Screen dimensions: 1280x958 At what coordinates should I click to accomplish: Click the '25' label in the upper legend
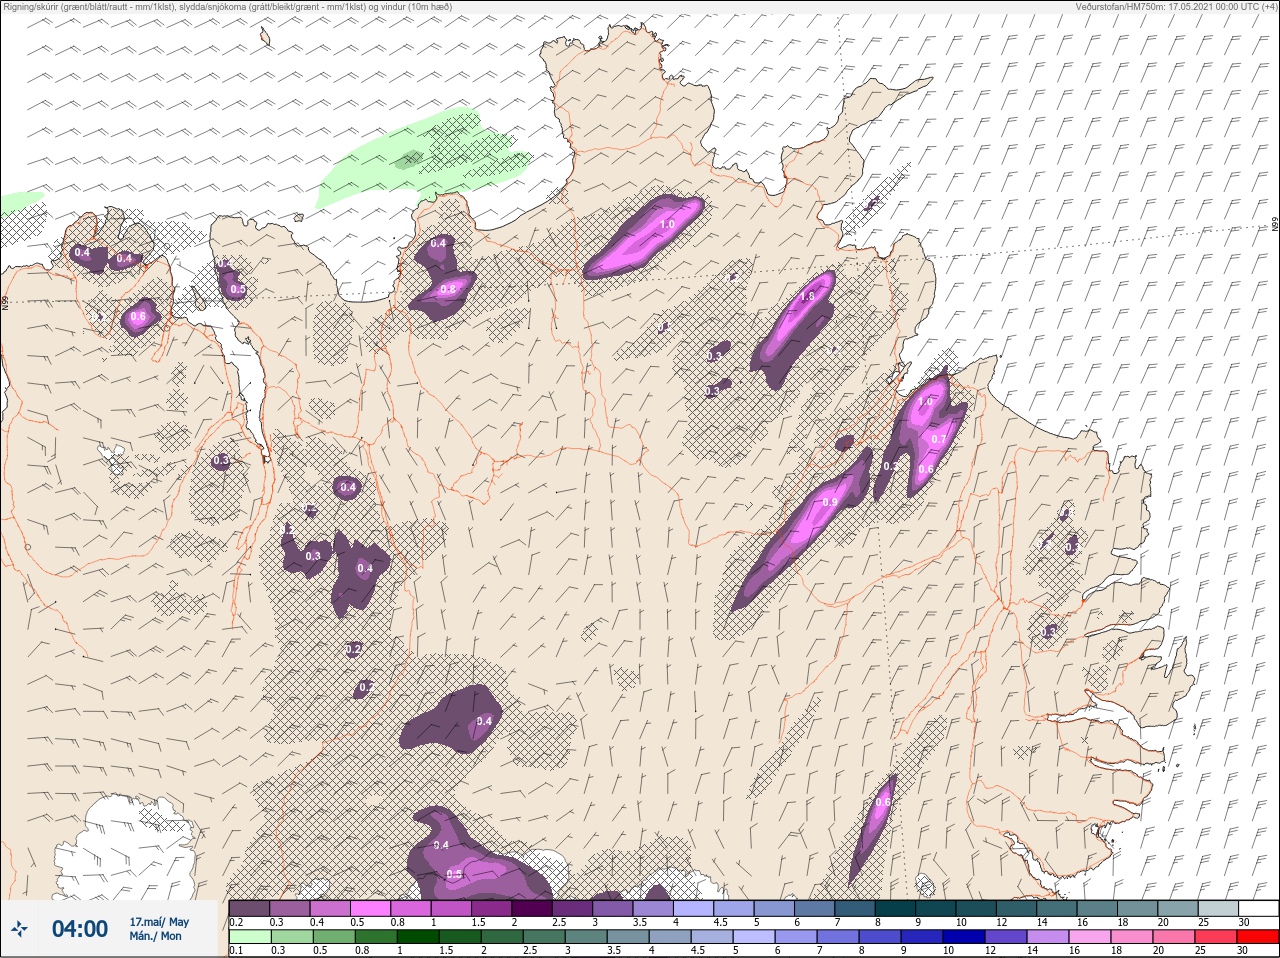pyautogui.click(x=1203, y=922)
